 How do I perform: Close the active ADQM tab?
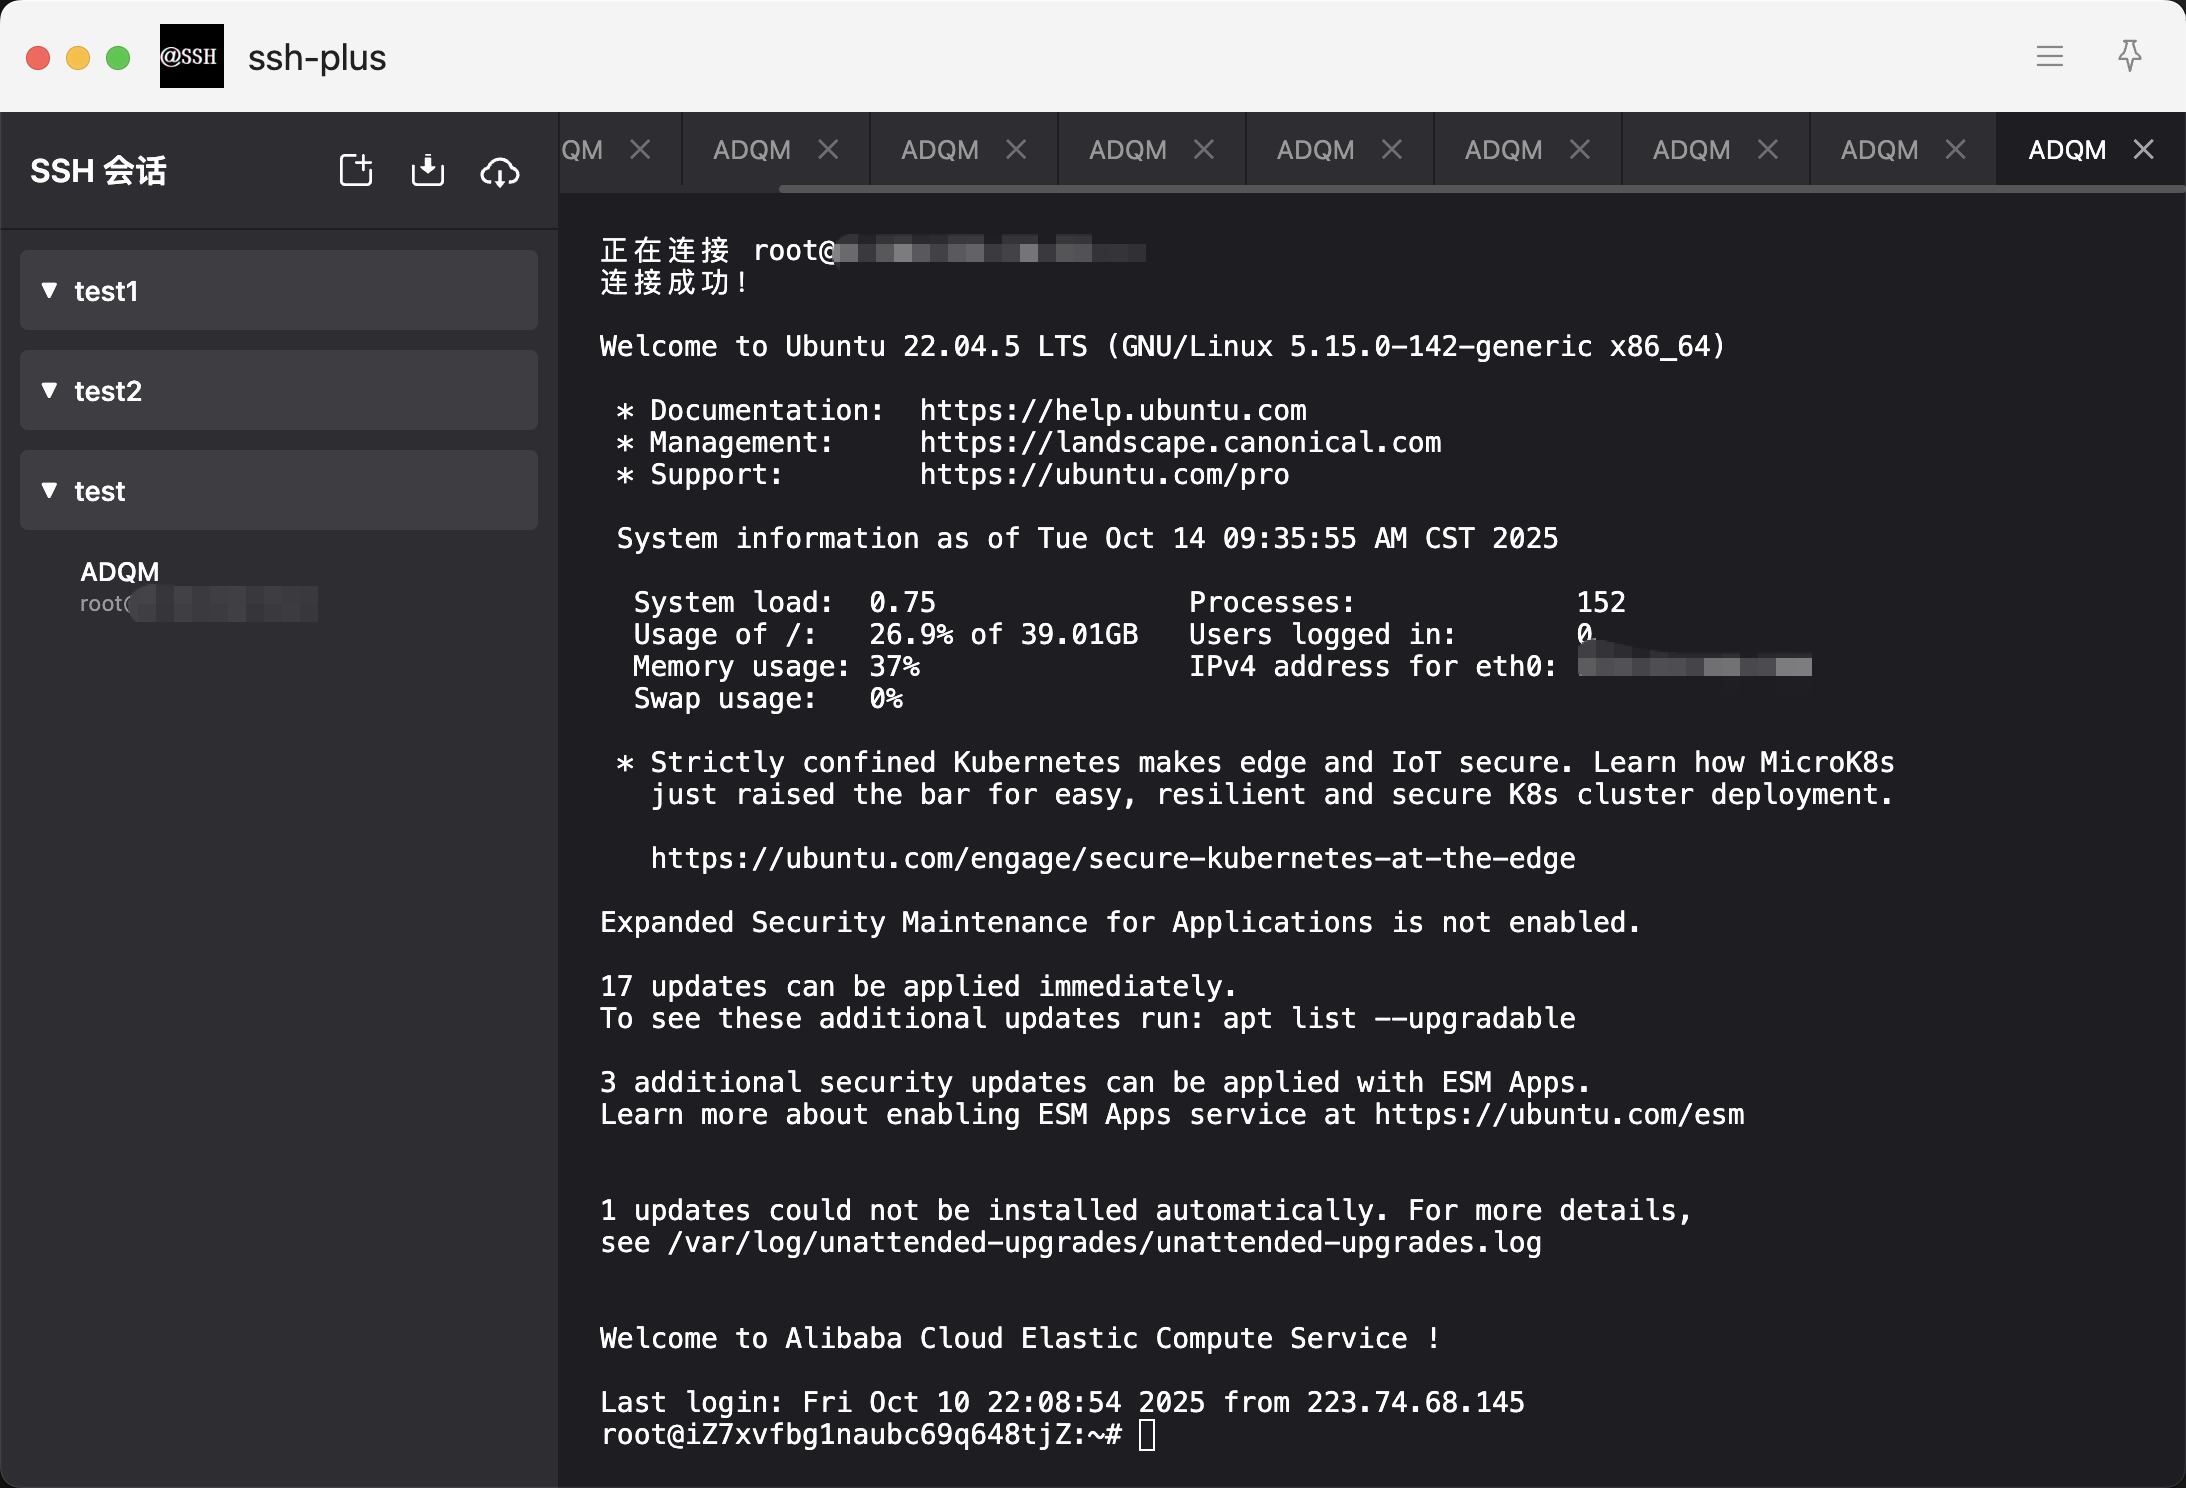click(x=2143, y=150)
